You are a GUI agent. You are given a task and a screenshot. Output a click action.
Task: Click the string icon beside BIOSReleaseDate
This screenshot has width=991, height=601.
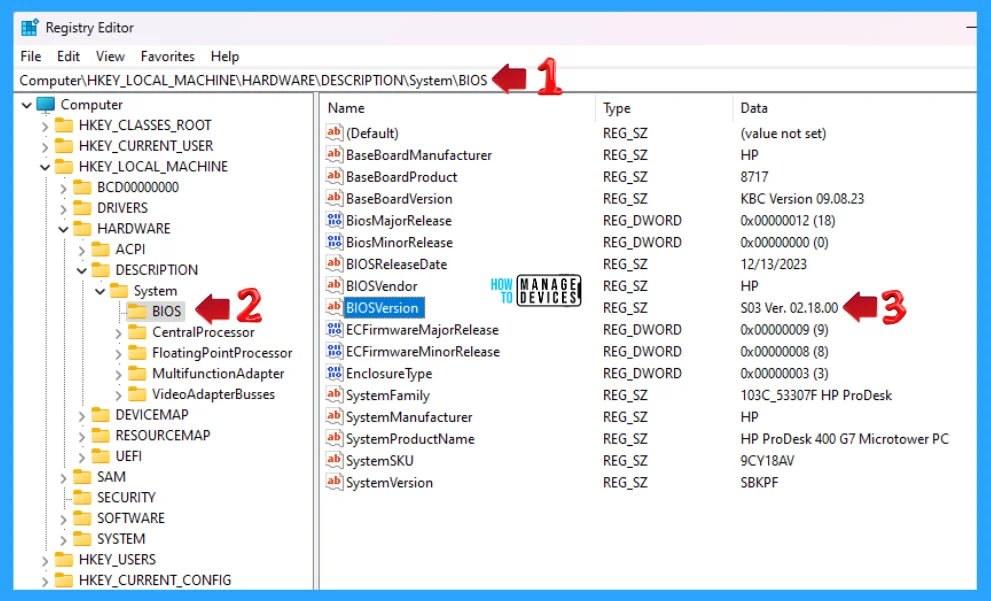pyautogui.click(x=334, y=264)
